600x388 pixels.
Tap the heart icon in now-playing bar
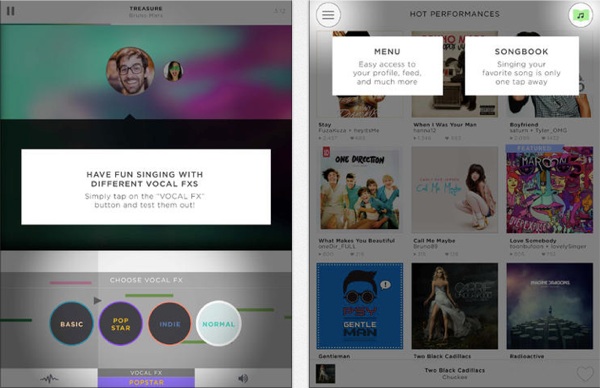(x=585, y=373)
